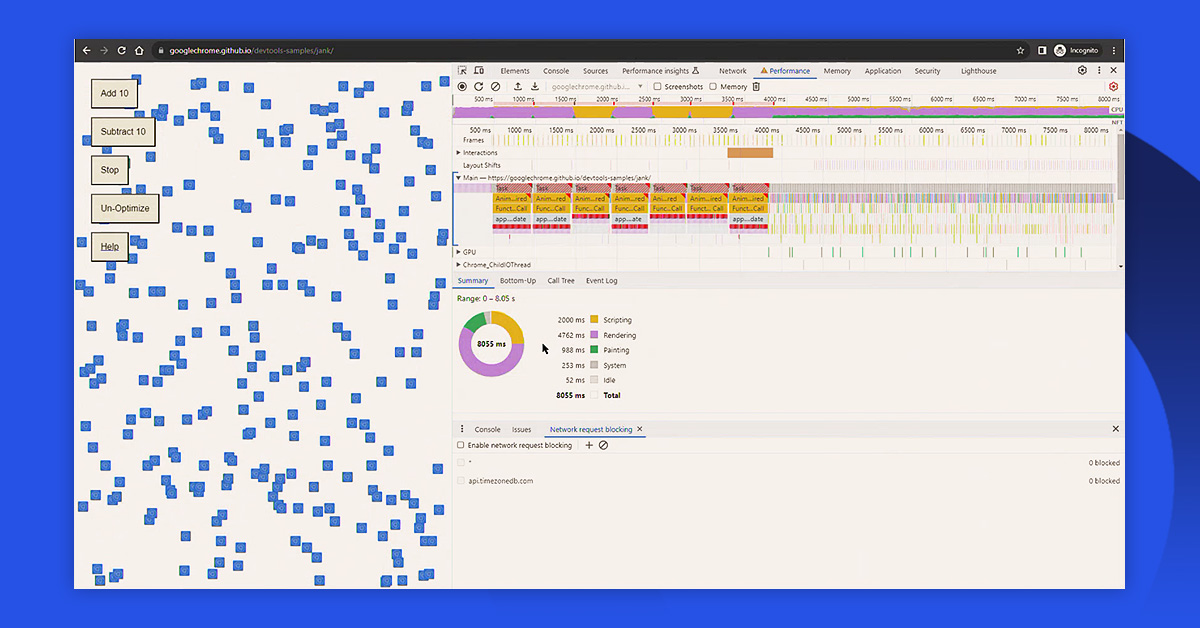Collapse the Main thread track
Viewport: 1200px width, 628px height.
(459, 178)
